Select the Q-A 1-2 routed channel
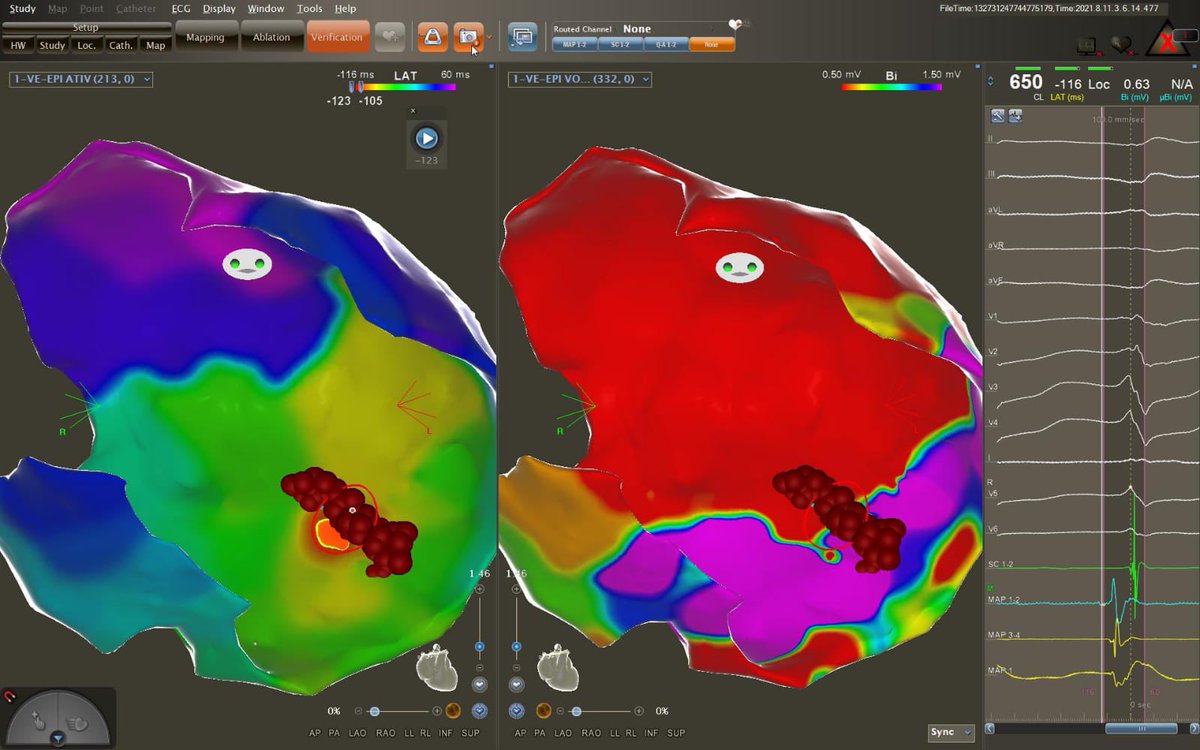Image resolution: width=1200 pixels, height=750 pixels. (666, 44)
